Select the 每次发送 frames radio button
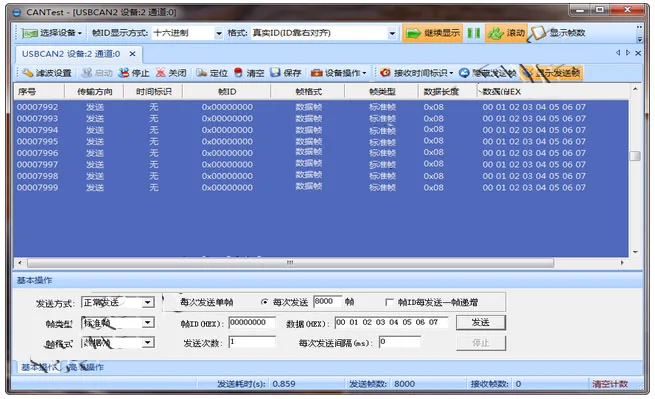This screenshot has height=399, width=655. [x=264, y=302]
